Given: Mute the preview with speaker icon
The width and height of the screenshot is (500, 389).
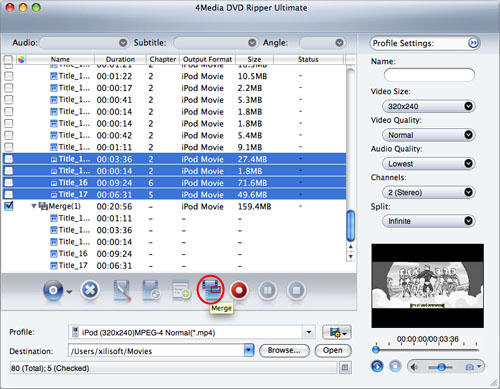Looking at the screenshot, I should tap(414, 367).
